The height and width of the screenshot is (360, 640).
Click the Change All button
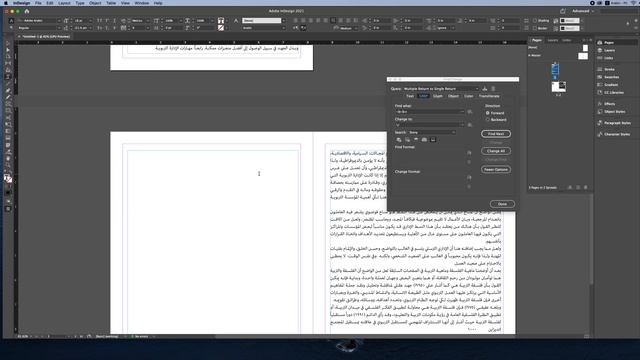tap(496, 151)
